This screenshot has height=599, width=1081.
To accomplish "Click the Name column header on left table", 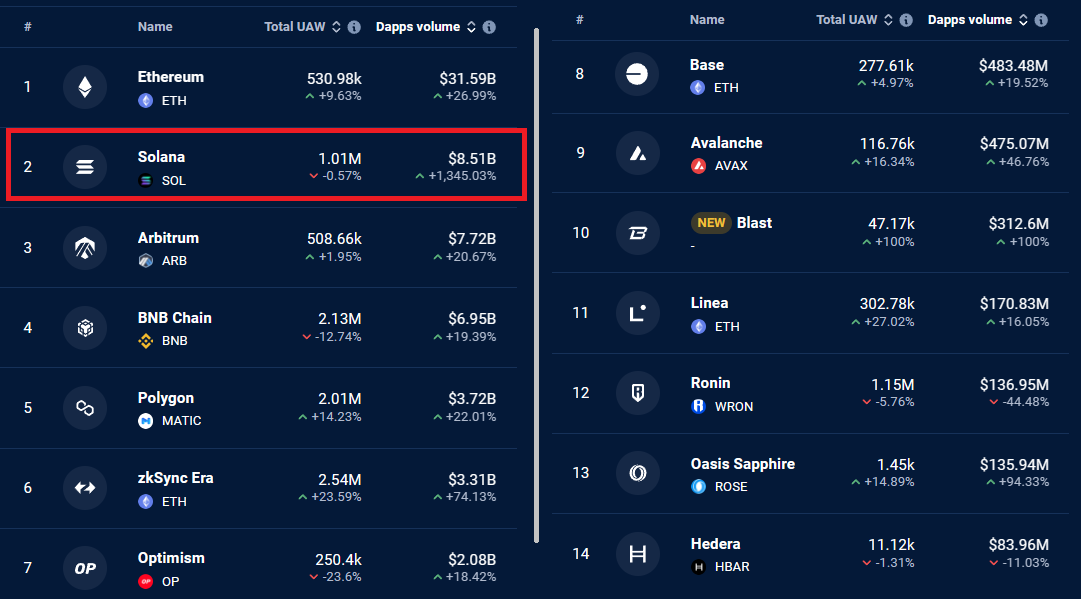I will pos(155,27).
